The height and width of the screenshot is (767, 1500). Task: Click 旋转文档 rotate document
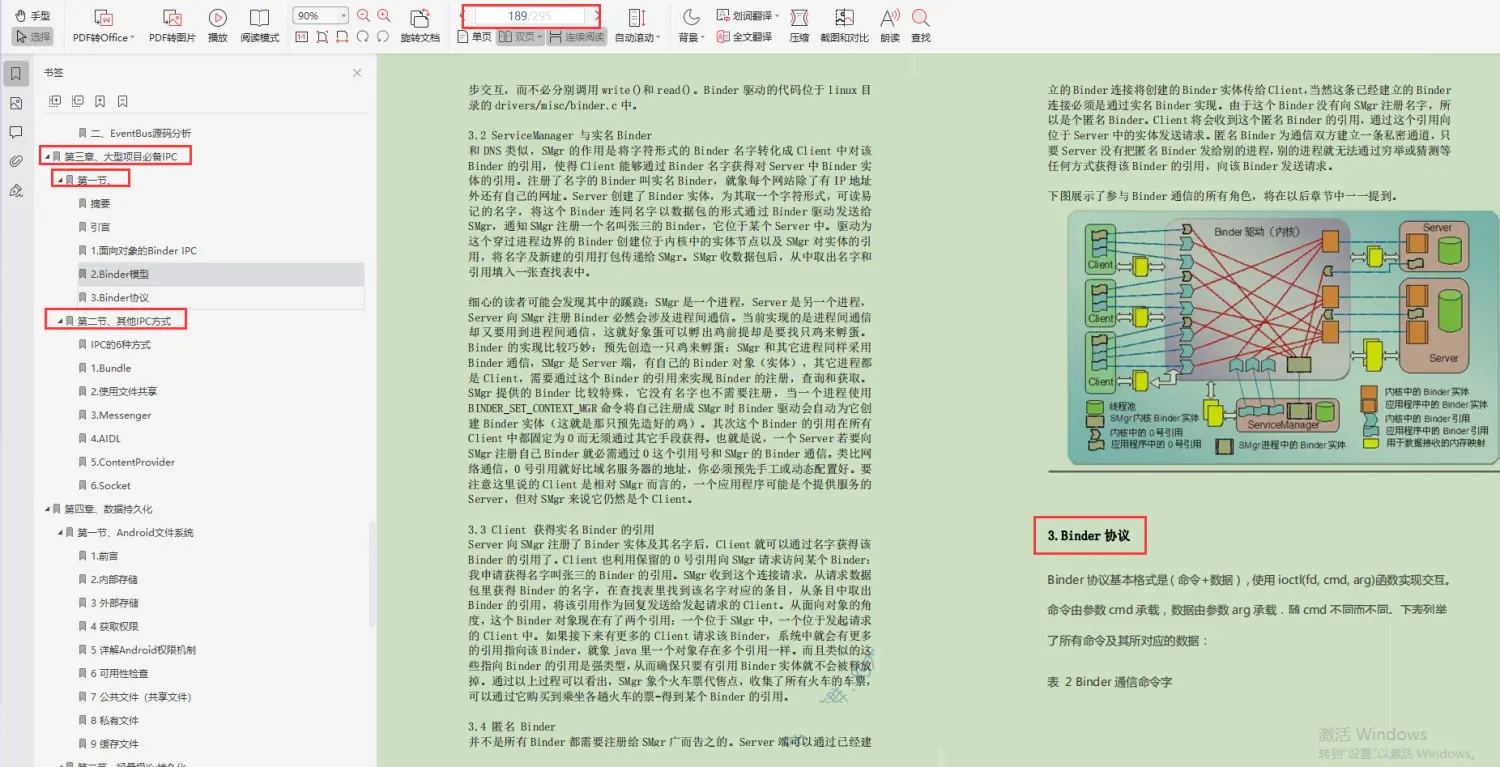[420, 27]
